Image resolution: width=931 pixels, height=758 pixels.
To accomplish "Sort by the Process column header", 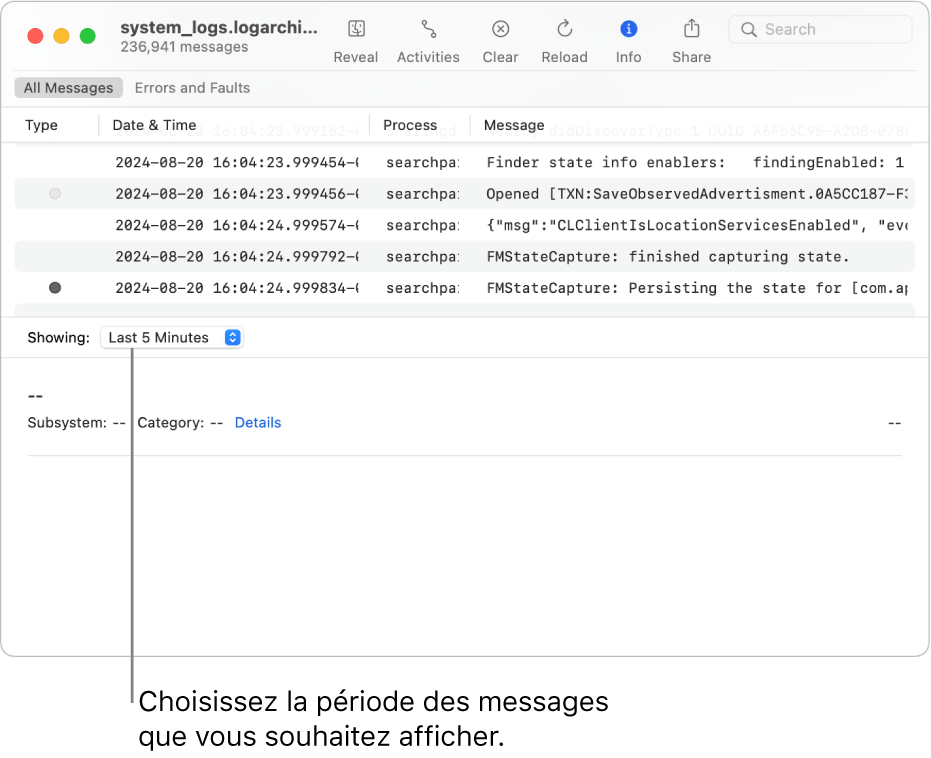I will click(x=410, y=125).
